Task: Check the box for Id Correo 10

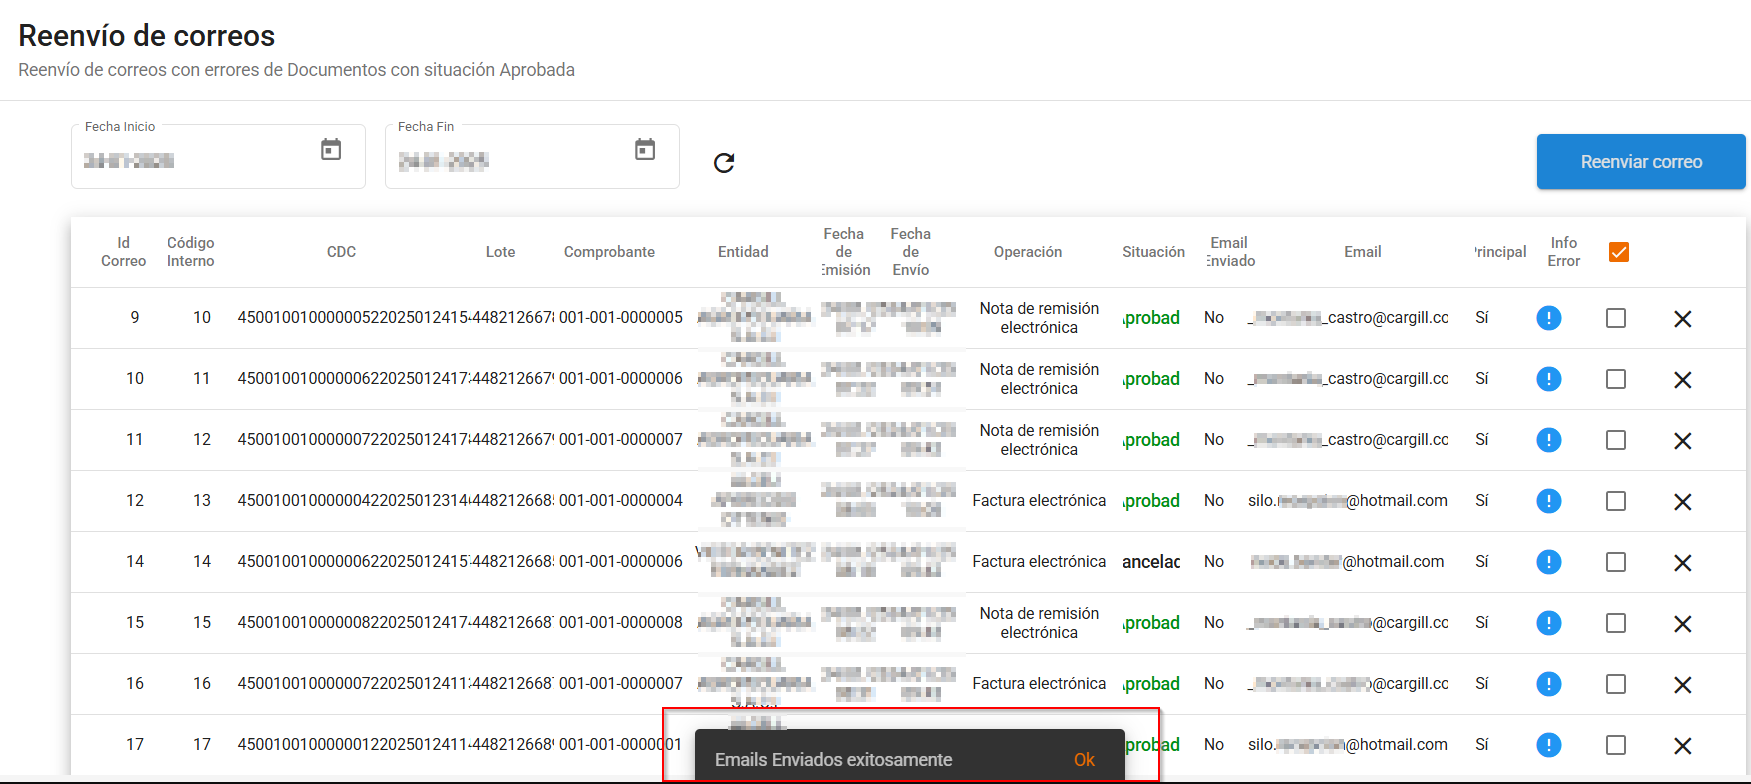Action: (x=1616, y=379)
